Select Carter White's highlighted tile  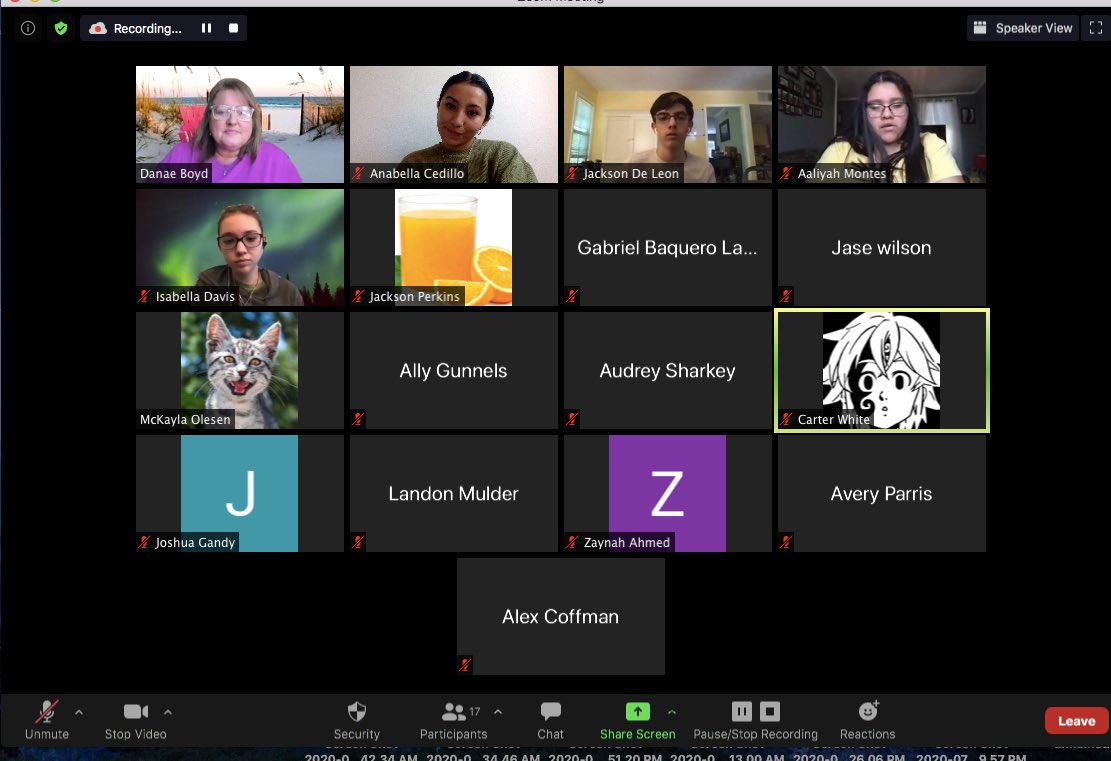click(881, 371)
